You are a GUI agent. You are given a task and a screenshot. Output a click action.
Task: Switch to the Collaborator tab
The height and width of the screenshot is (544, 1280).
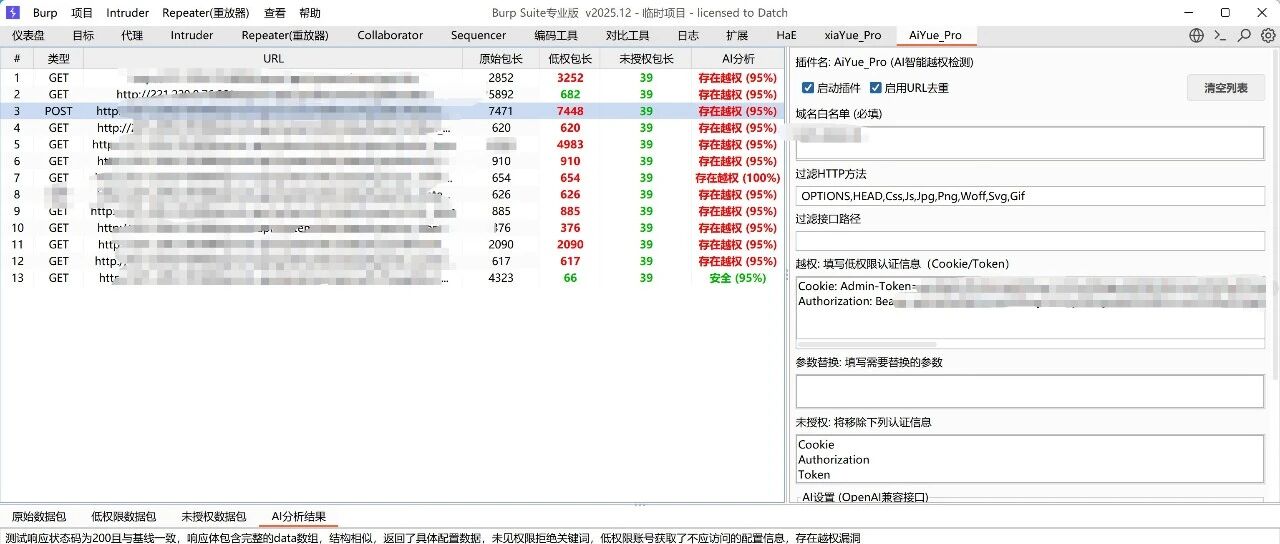[x=390, y=35]
